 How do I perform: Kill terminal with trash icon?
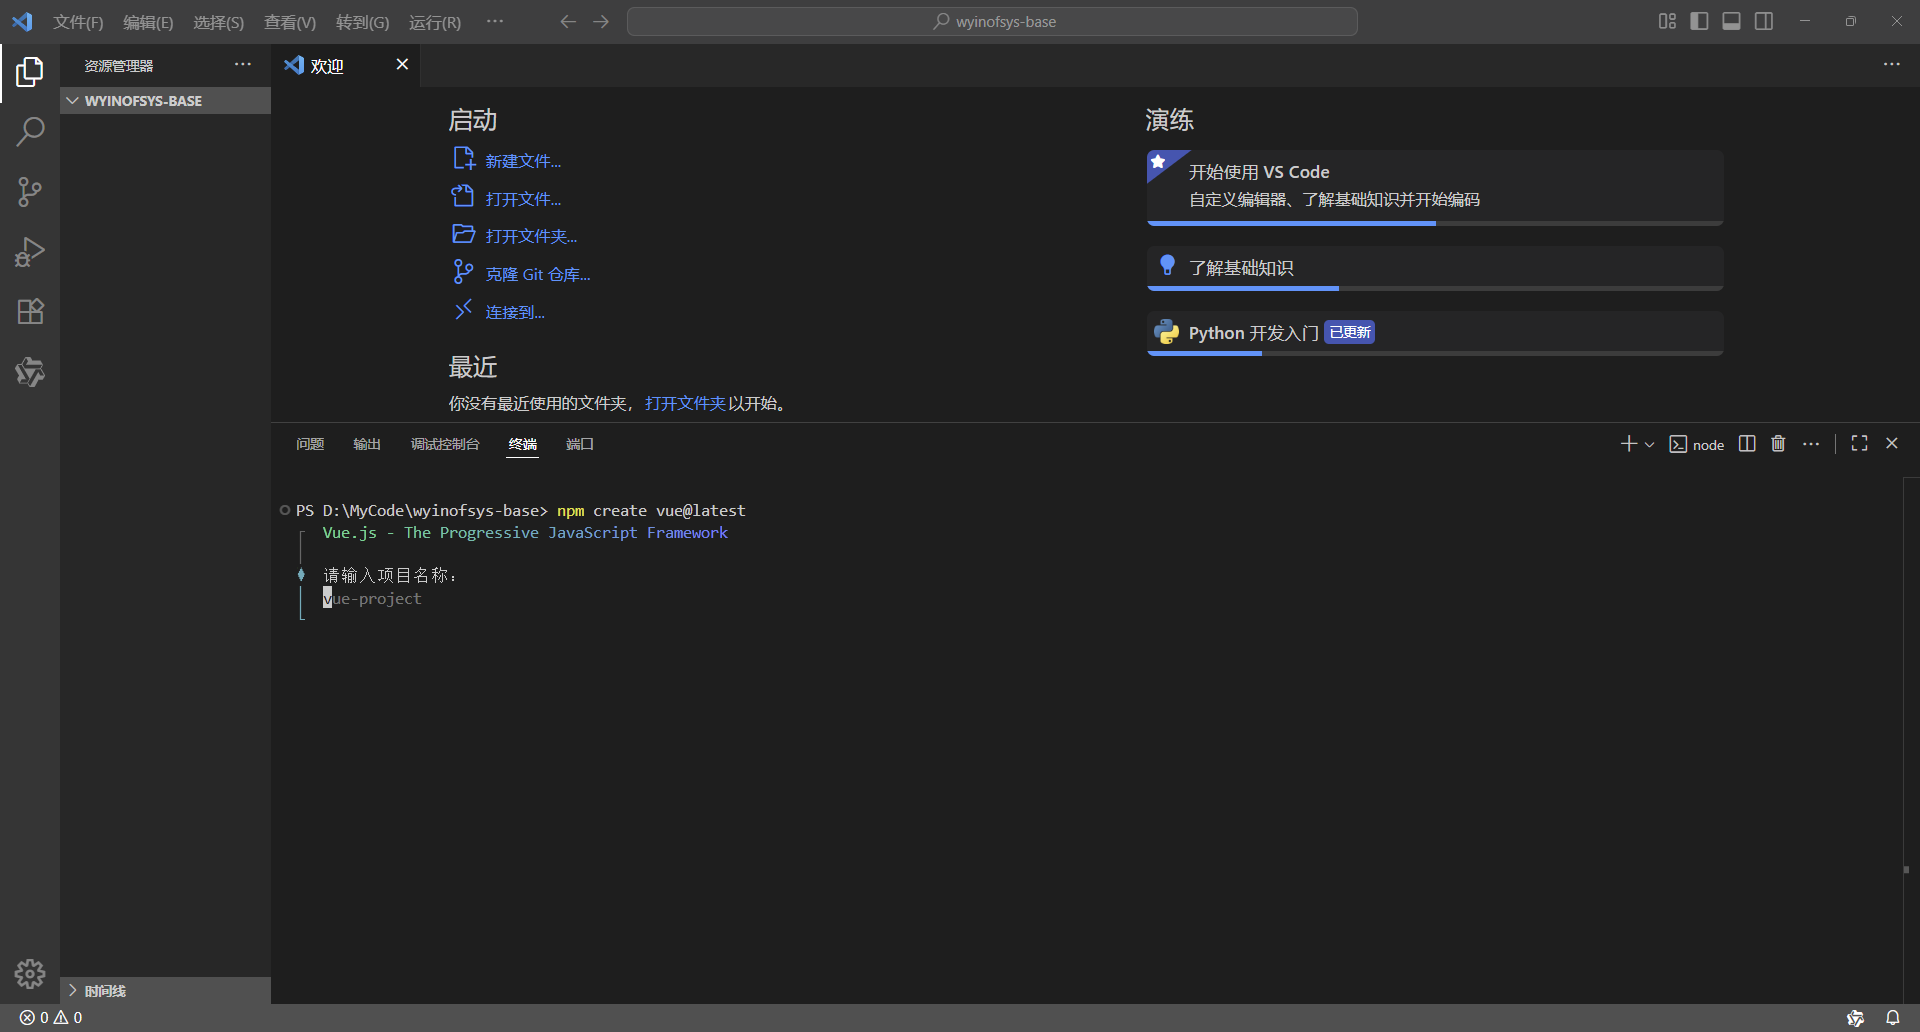[1778, 443]
